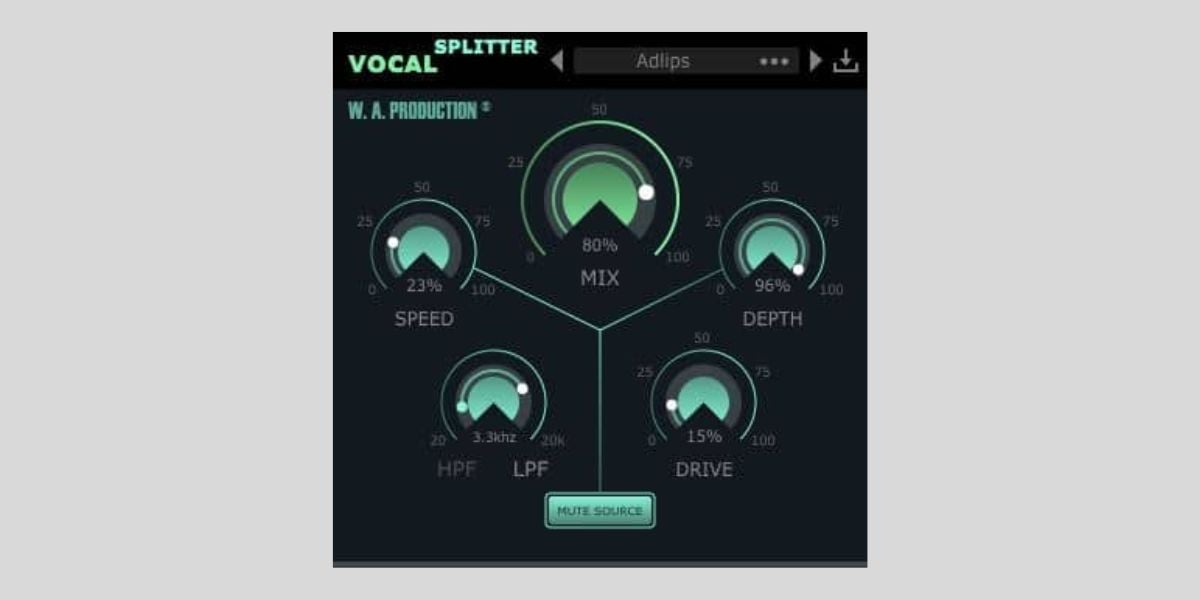This screenshot has width=1200, height=600.
Task: Click the next preset right arrow
Action: 816,61
